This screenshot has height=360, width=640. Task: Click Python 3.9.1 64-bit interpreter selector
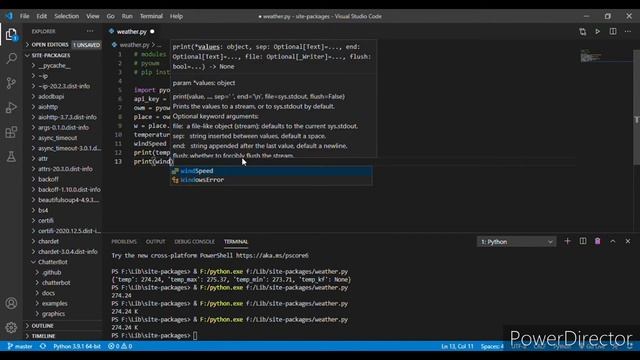point(77,346)
